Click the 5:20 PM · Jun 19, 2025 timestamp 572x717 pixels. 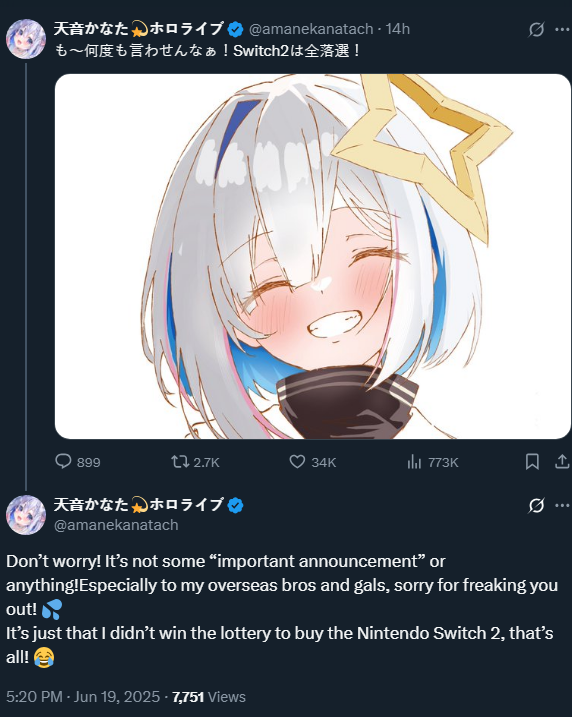[83, 696]
